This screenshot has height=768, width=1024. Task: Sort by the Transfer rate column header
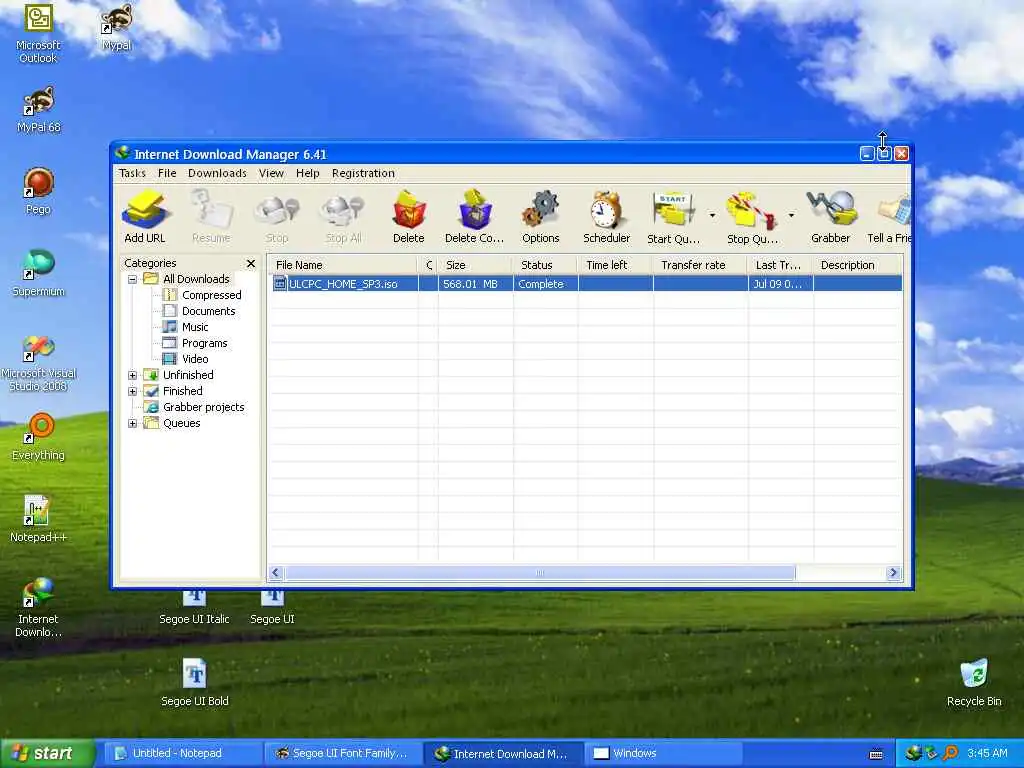700,265
